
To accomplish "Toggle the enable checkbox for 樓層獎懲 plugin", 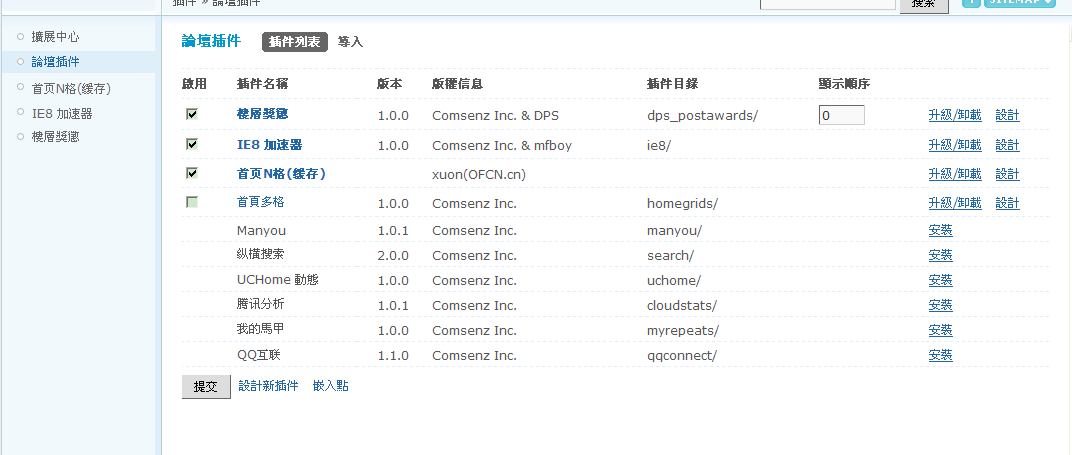I will point(191,114).
